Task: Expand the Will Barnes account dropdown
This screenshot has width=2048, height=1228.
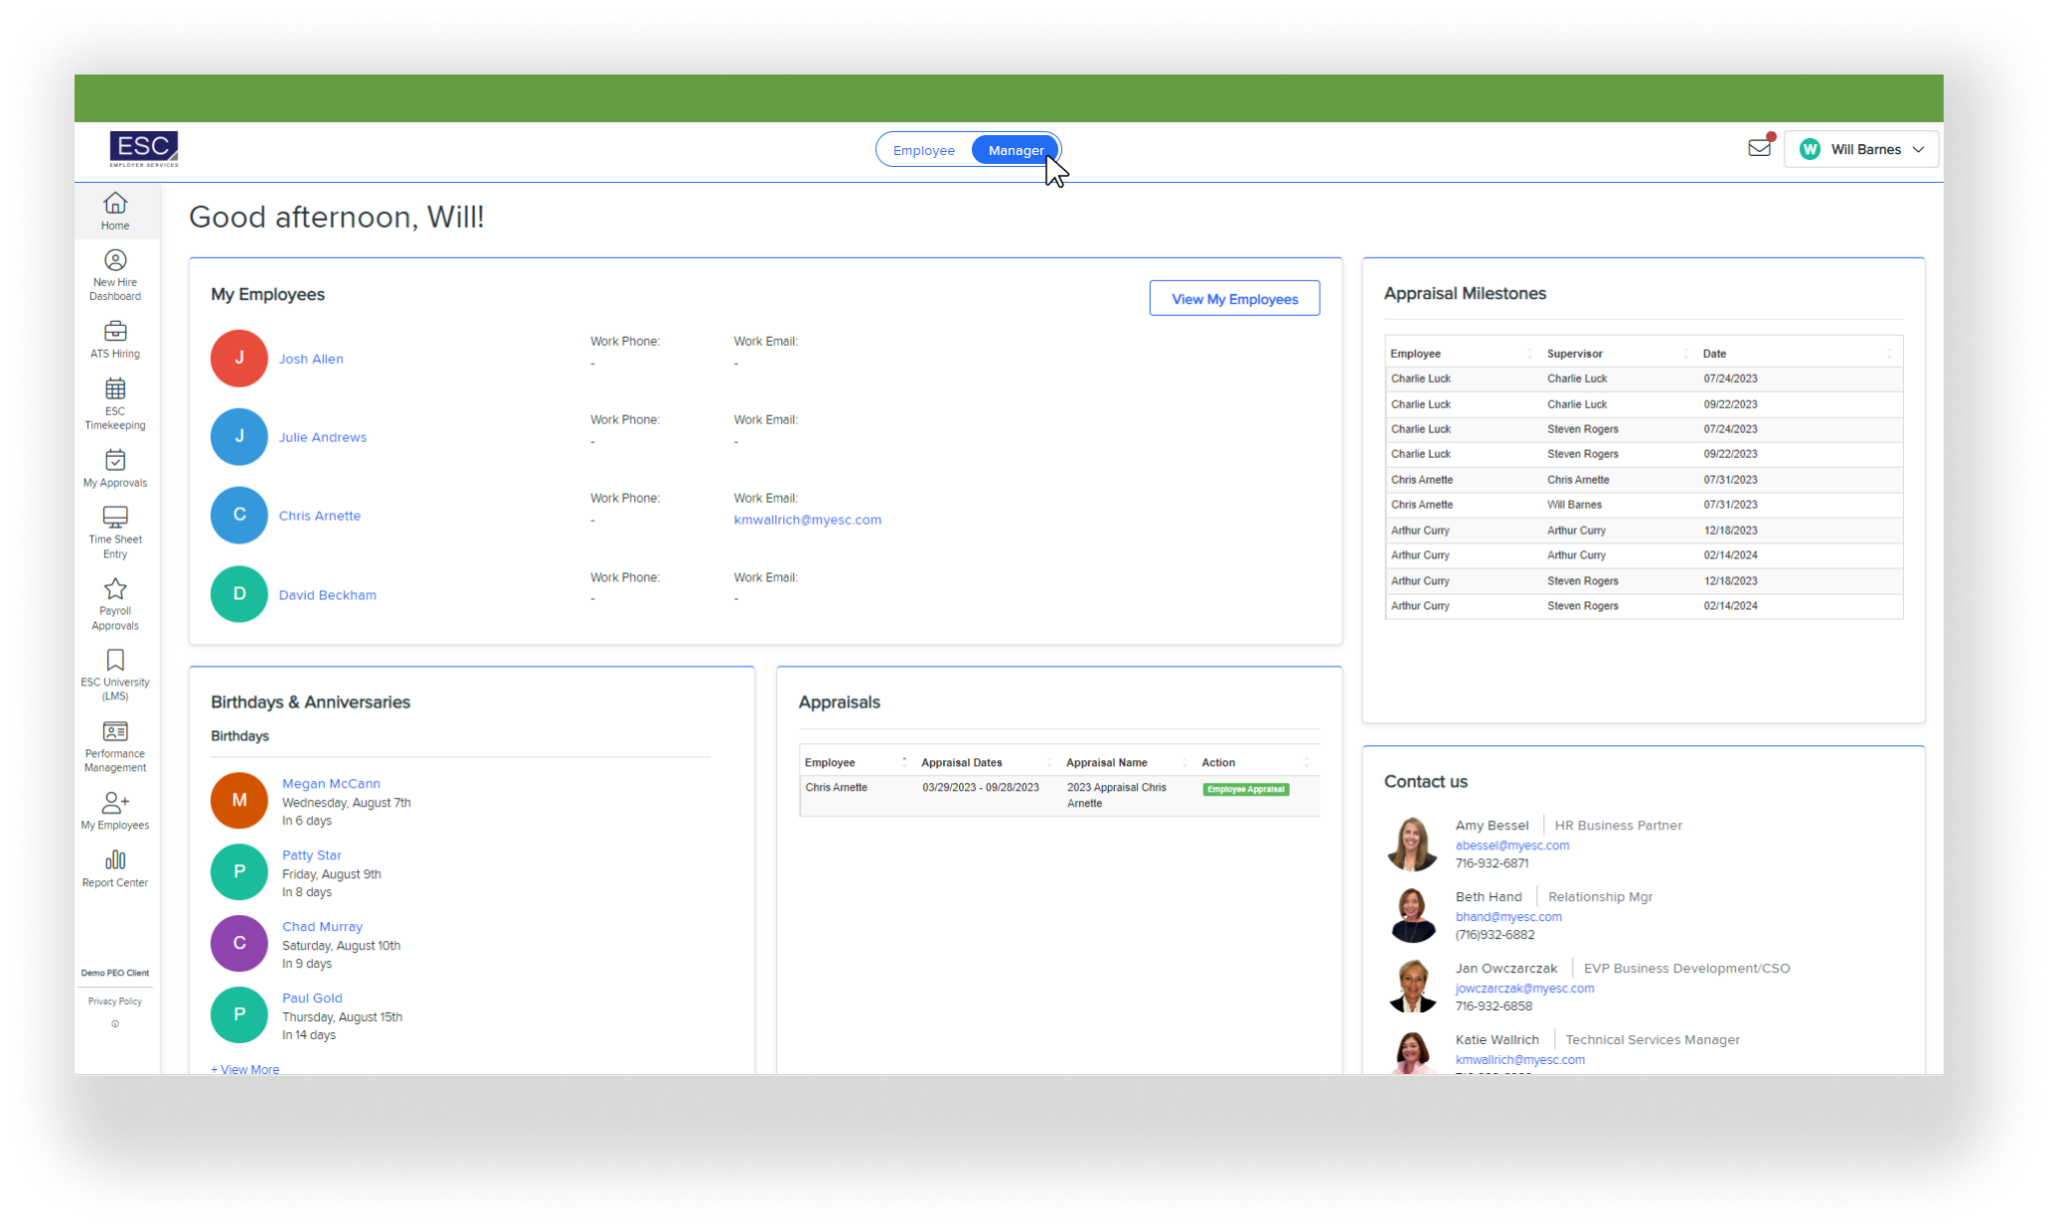Action: coord(1861,149)
